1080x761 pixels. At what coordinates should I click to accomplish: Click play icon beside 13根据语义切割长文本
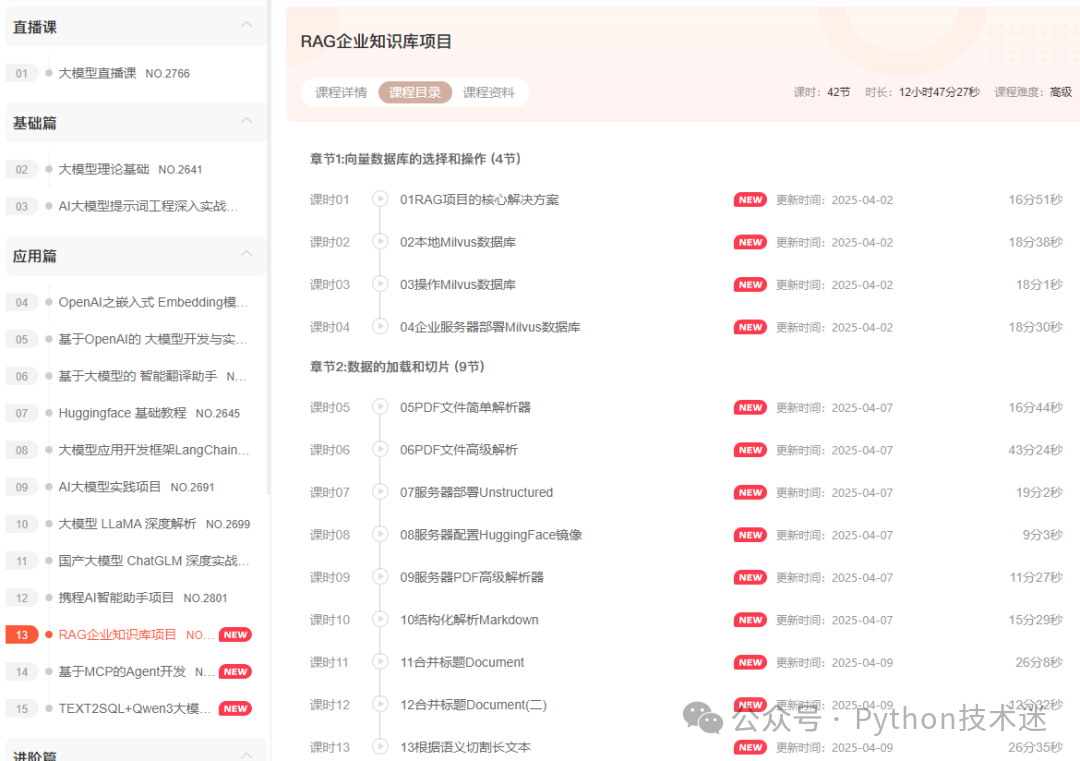click(x=380, y=747)
